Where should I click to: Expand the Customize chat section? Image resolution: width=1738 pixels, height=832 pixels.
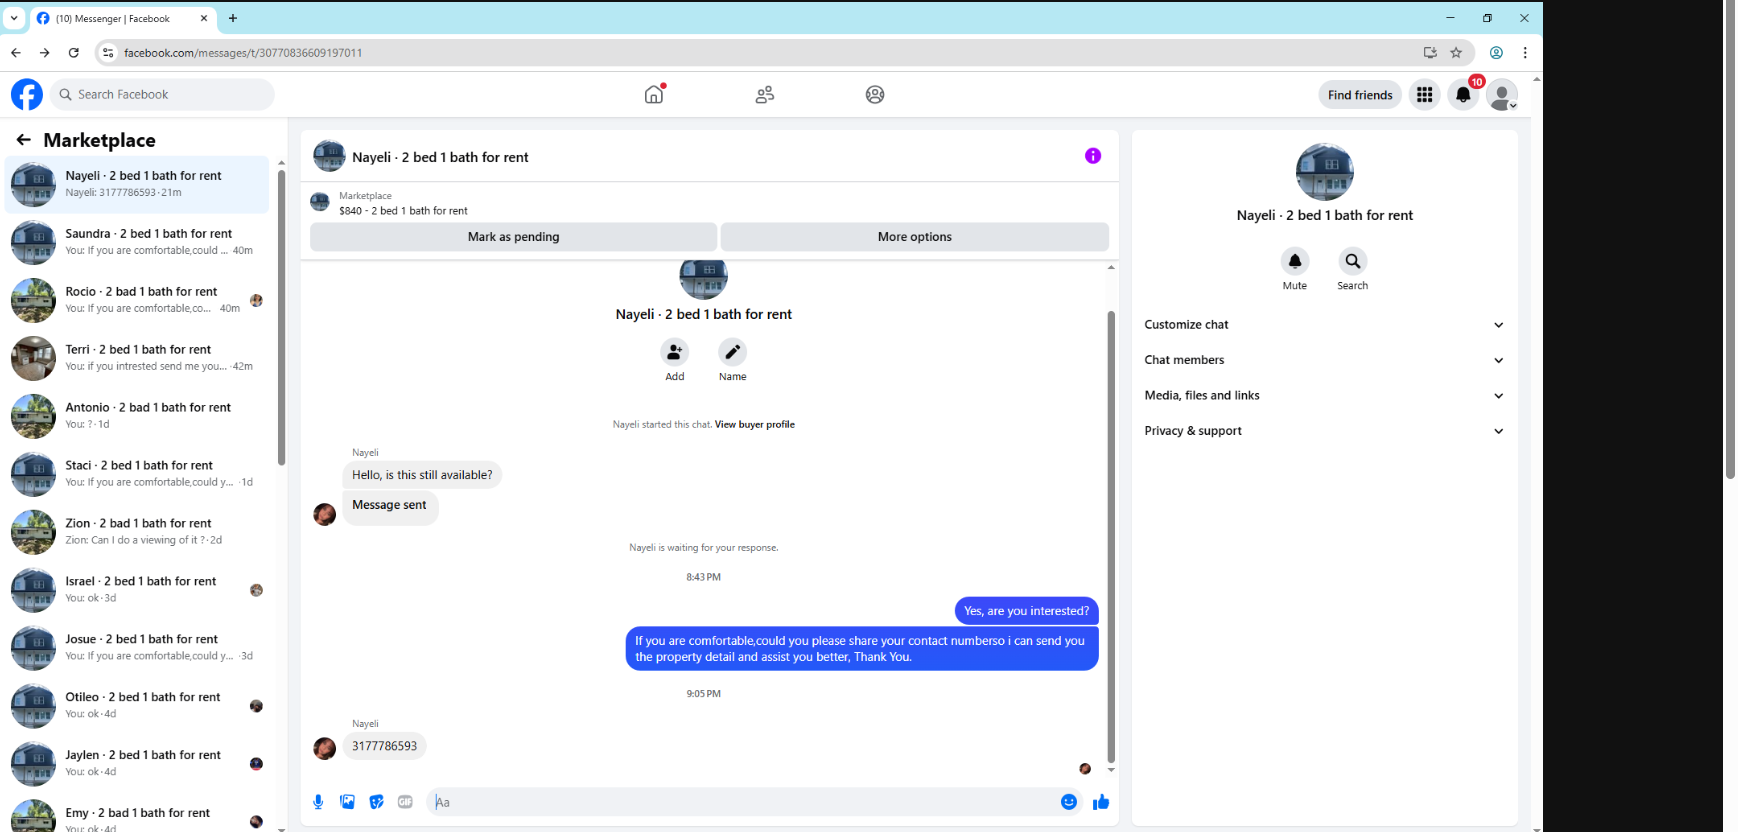[x=1324, y=325]
